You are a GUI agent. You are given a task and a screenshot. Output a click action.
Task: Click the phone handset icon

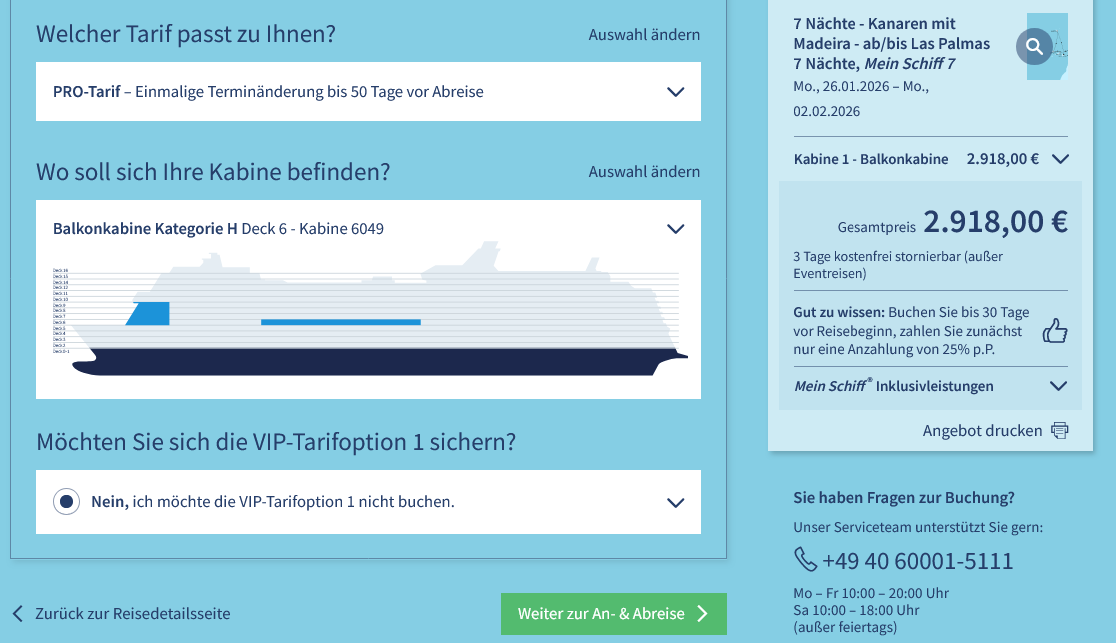tap(805, 559)
